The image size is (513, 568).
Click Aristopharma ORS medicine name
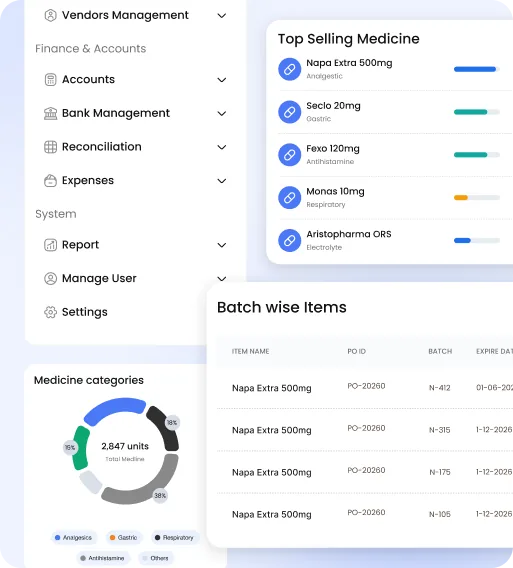349,234
